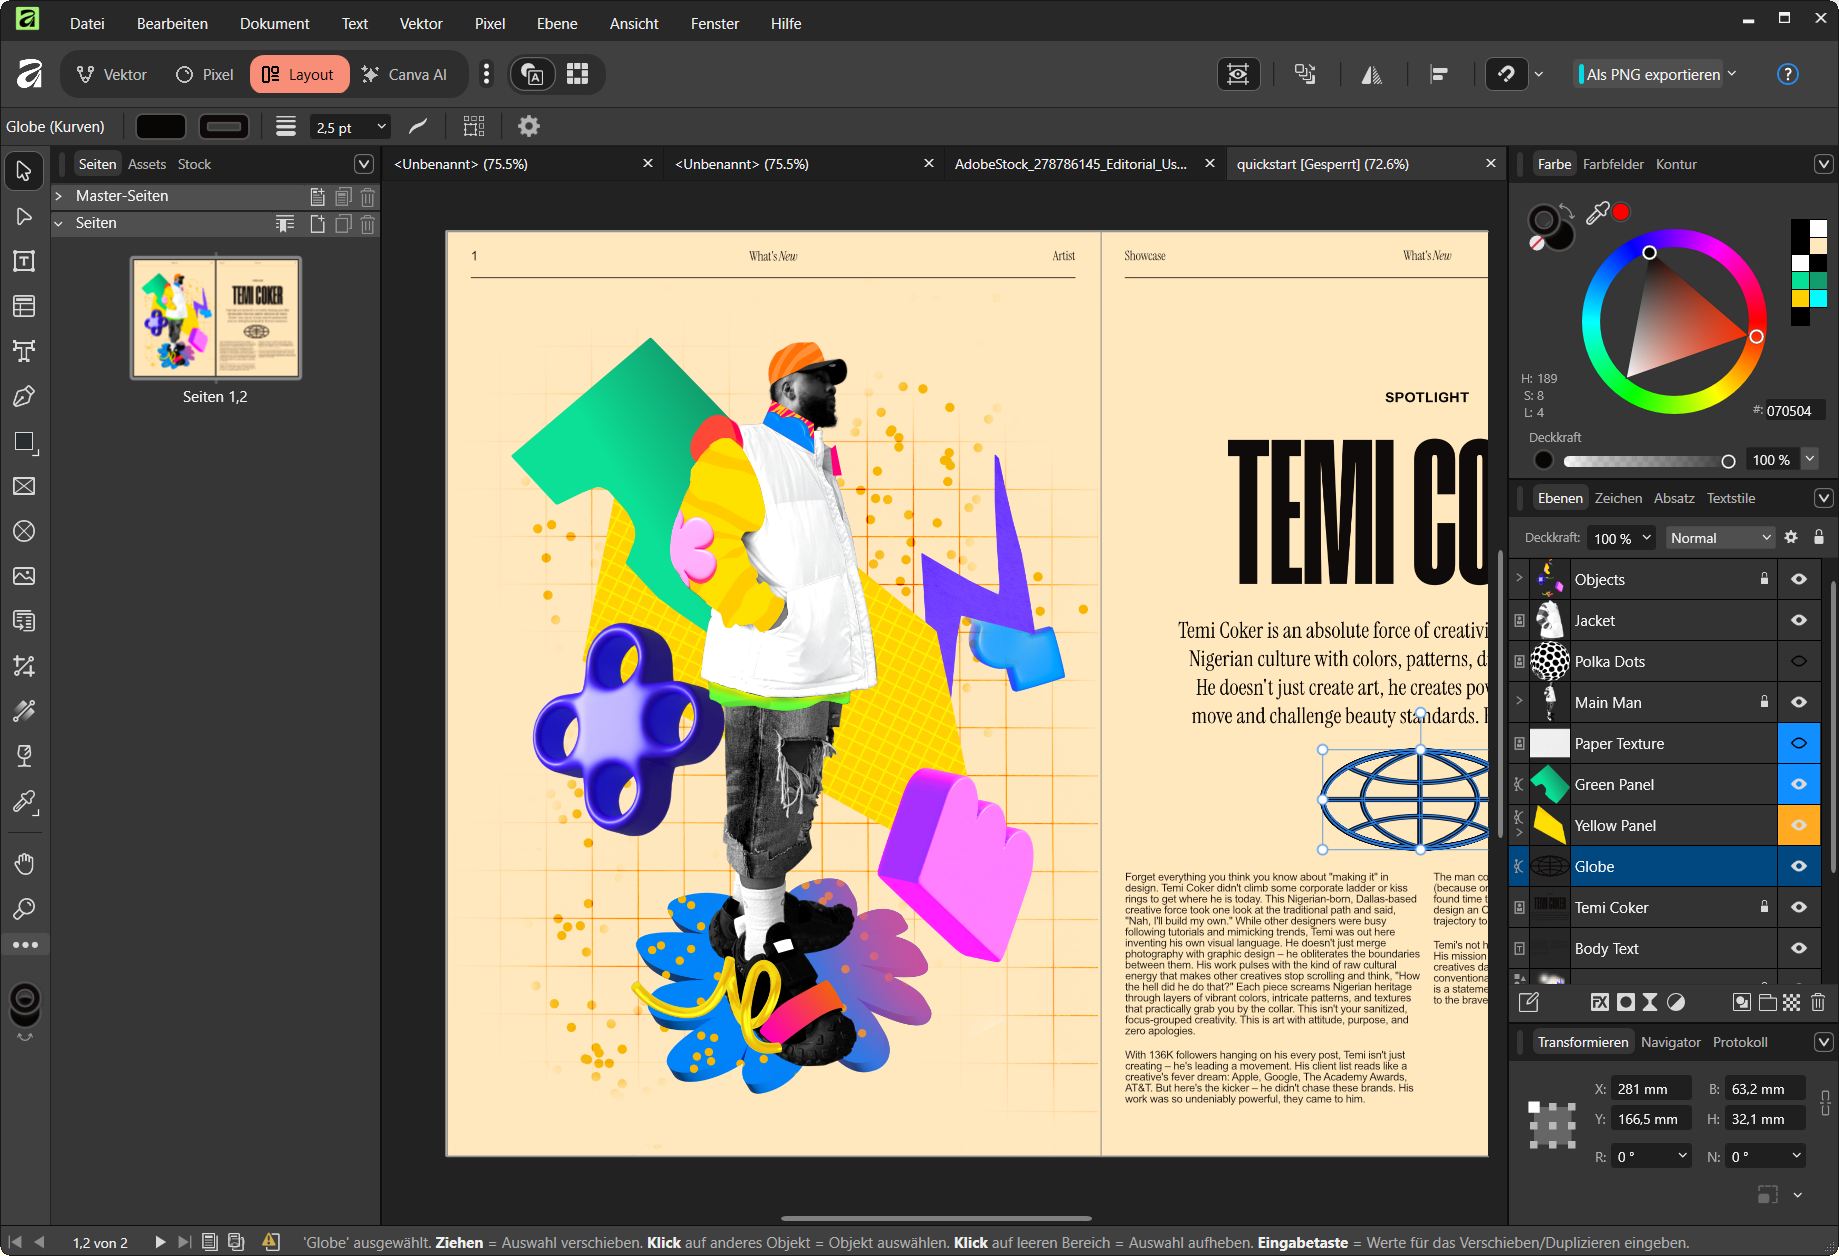1839x1256 pixels.
Task: Open the blend mode Normal dropdown
Action: click(x=1719, y=538)
